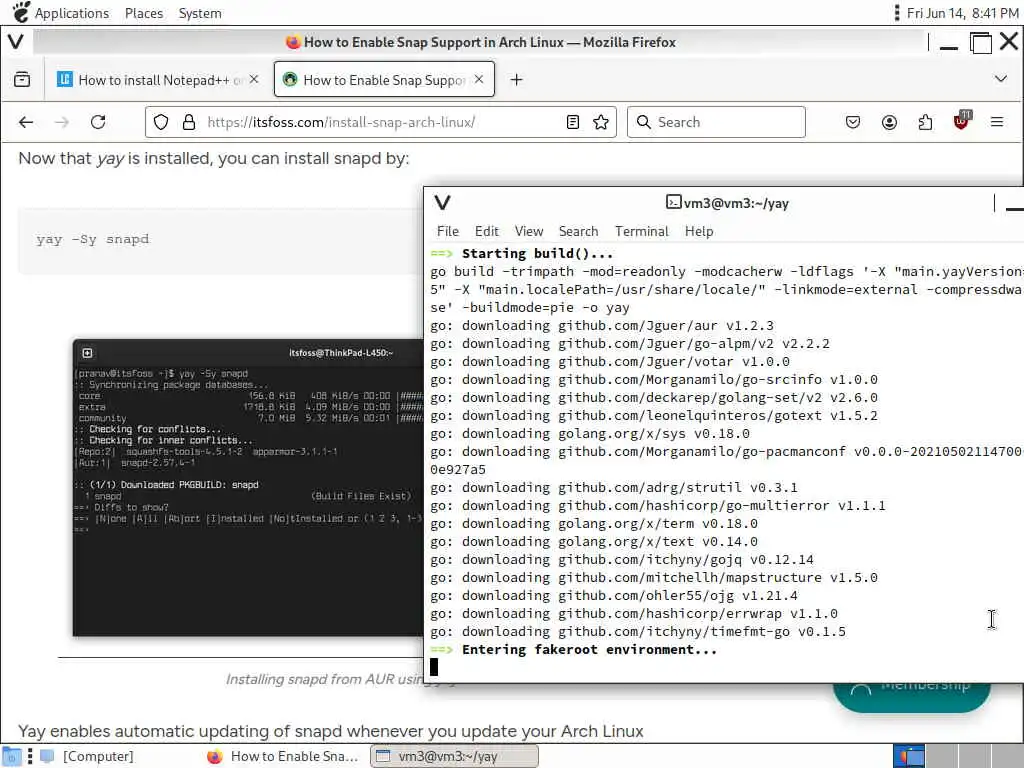Click 'Installing snapd from AUR' caption
This screenshot has width=1024, height=768.
[x=325, y=679]
